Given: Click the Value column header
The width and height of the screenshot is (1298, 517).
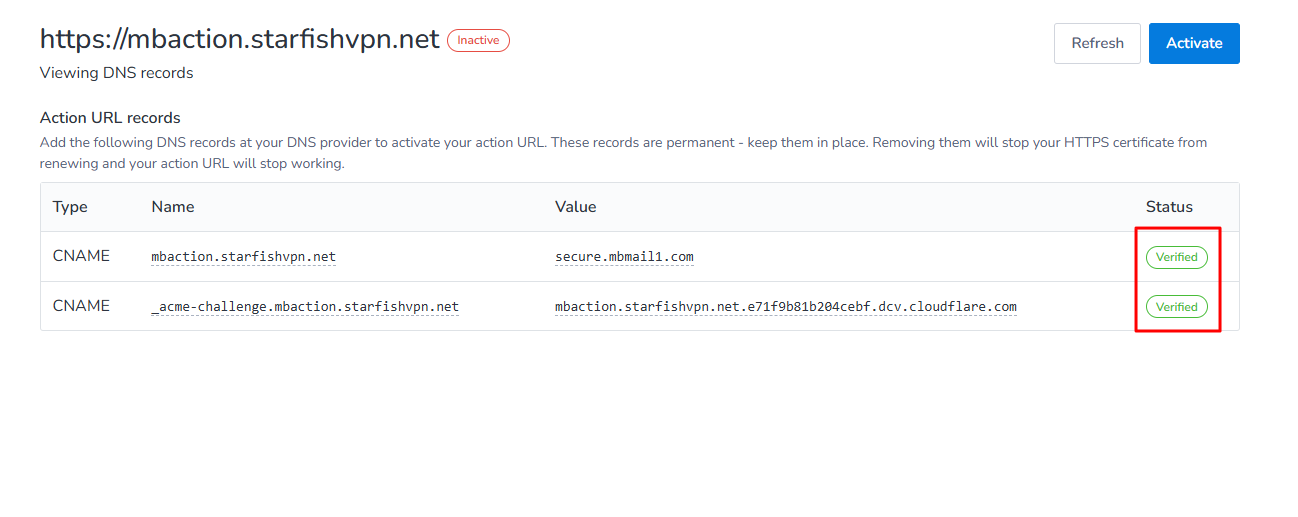Looking at the screenshot, I should click(576, 207).
